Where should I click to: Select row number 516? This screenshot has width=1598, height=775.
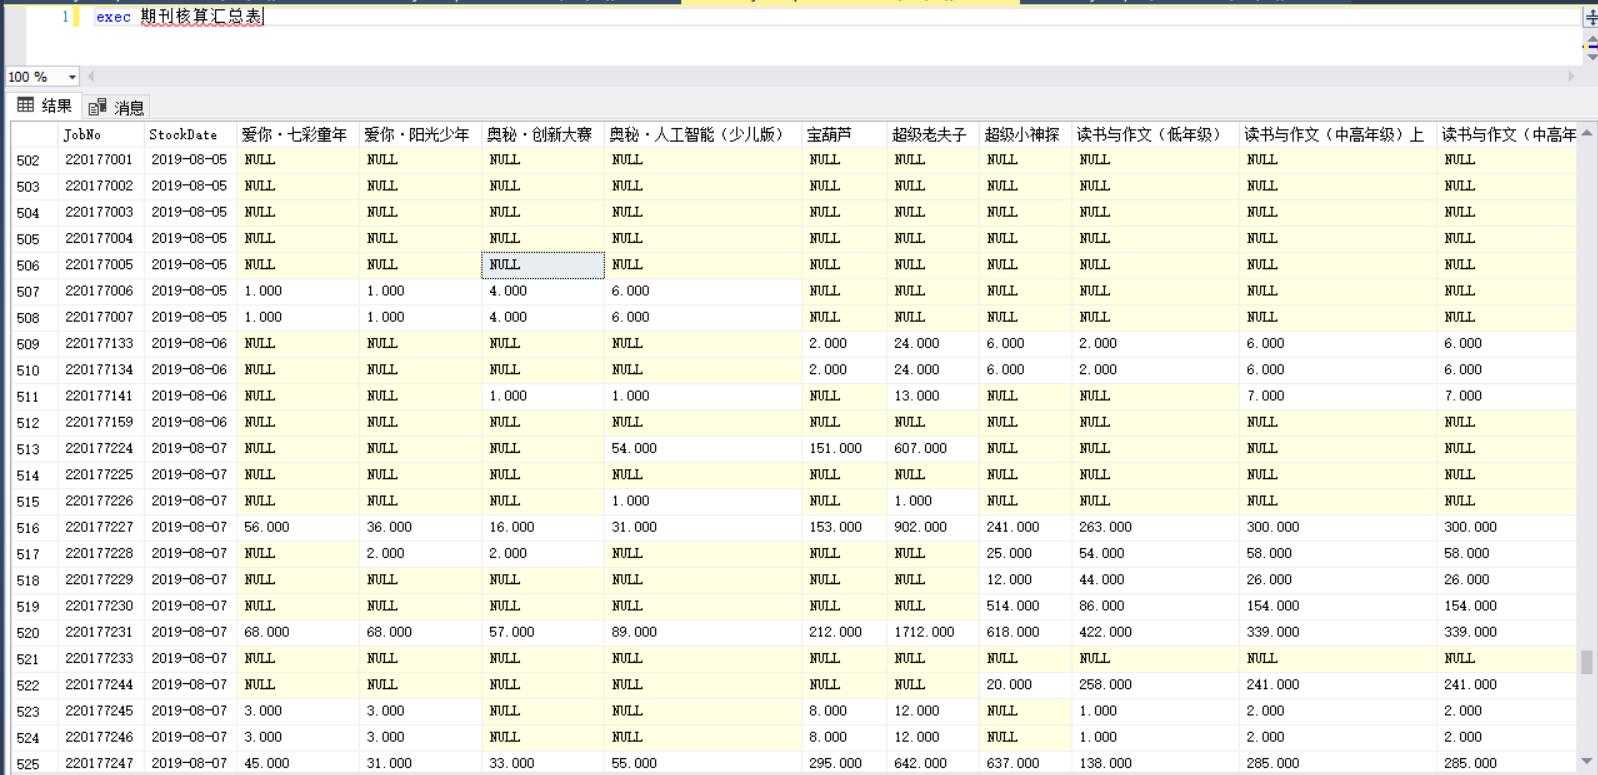(34, 527)
